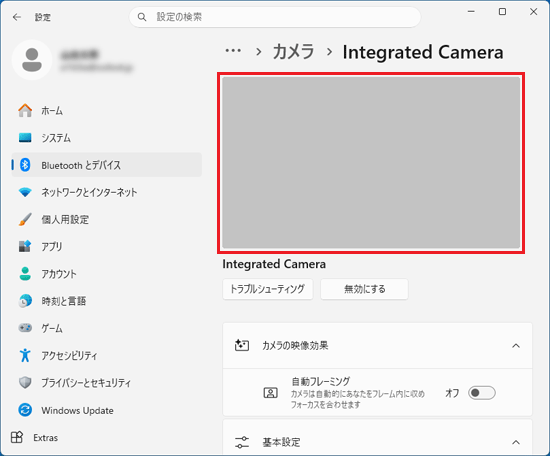Click the Accounts person icon
Image resolution: width=550 pixels, height=456 pixels.
[25, 274]
